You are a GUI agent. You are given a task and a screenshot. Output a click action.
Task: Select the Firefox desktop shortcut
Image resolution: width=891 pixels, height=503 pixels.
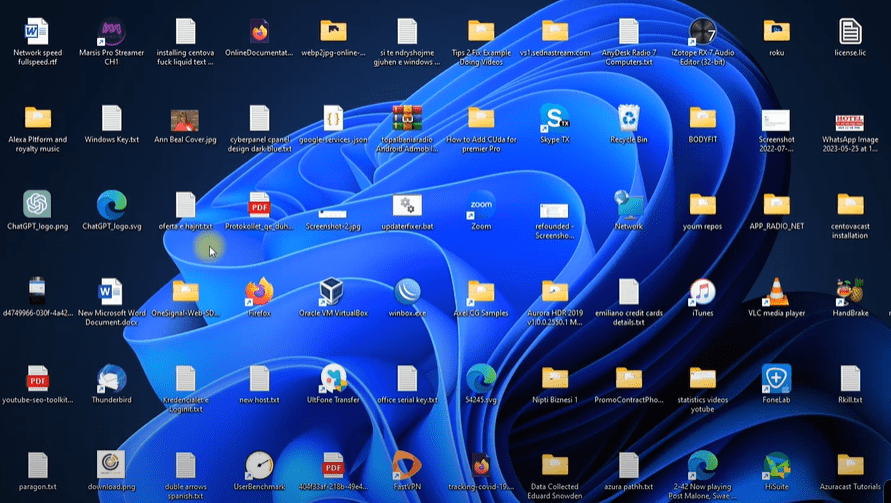point(259,292)
